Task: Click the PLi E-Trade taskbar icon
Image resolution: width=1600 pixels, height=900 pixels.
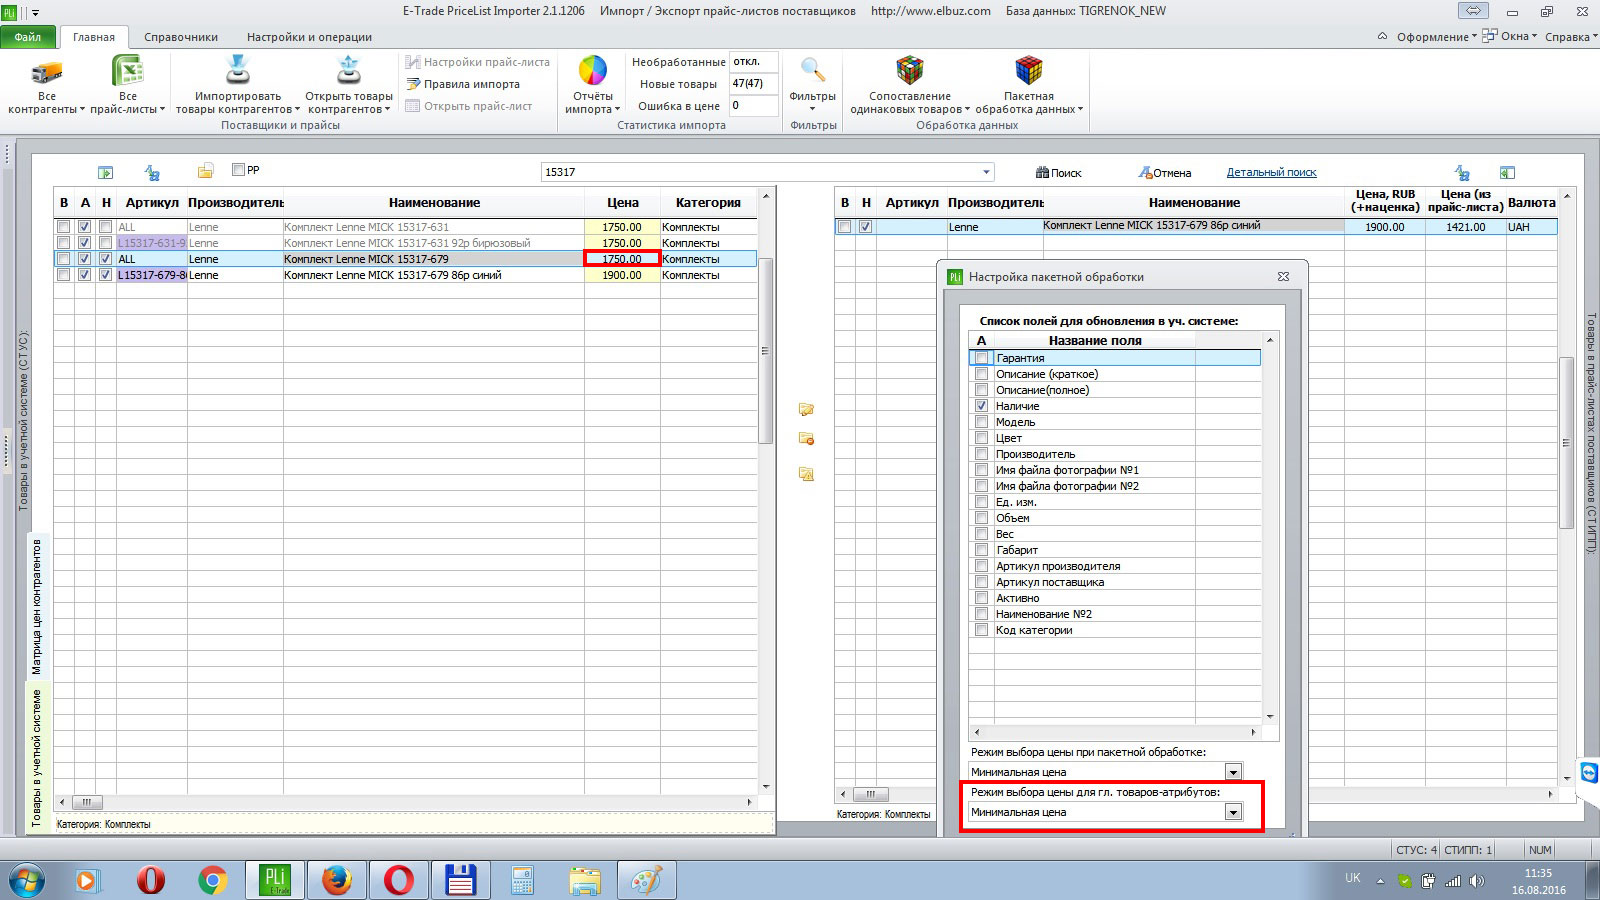Action: click(x=274, y=880)
